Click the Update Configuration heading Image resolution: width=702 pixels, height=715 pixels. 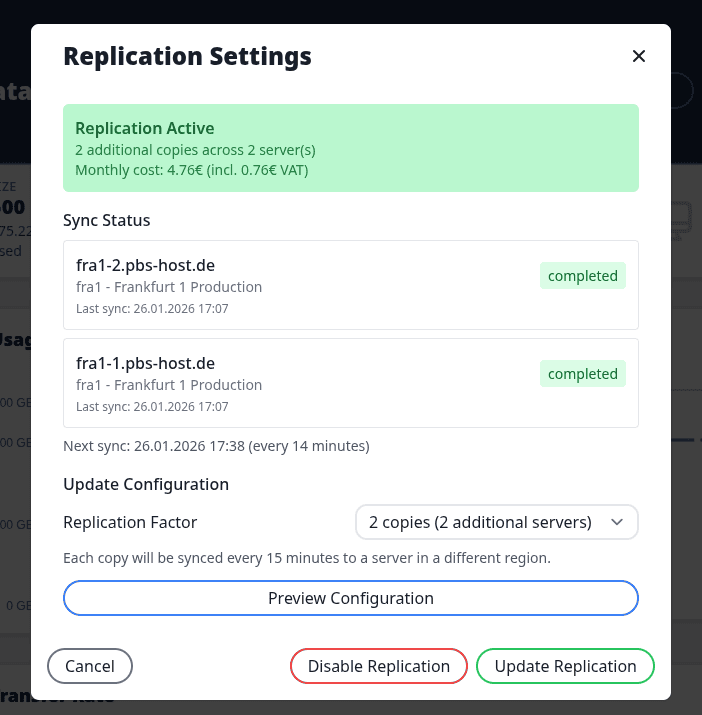tap(146, 484)
